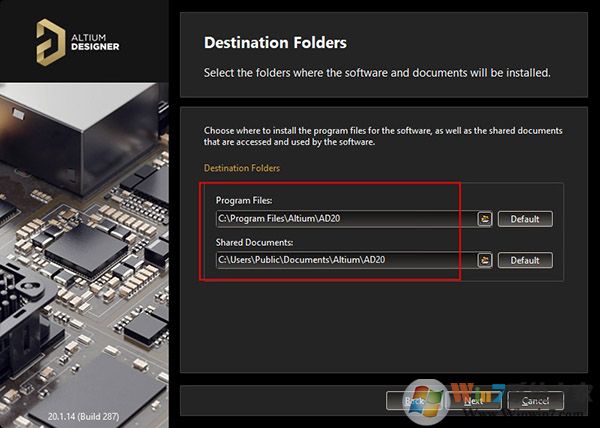Screen dimensions: 600x428
Task: Click the Shared Documents: label
Action: click(x=254, y=242)
